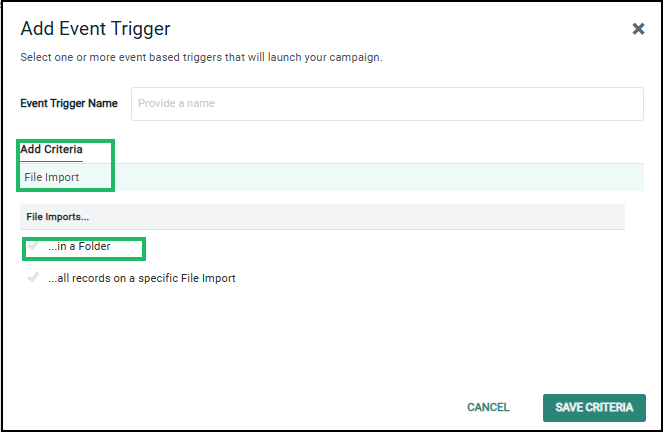This screenshot has height=432, width=663.
Task: Click the 'Add Event Trigger' dialog title
Action: coord(96,29)
